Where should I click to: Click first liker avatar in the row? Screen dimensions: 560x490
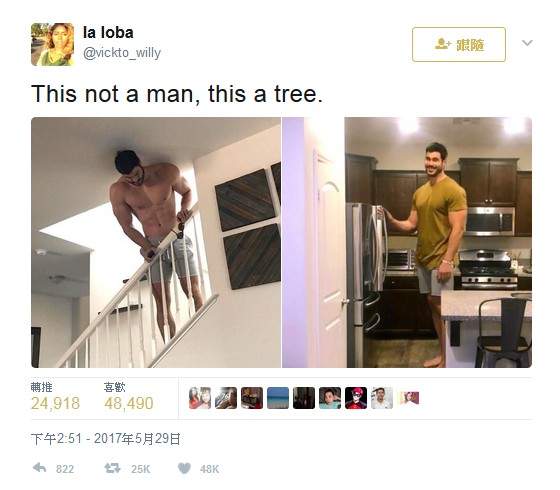pyautogui.click(x=200, y=398)
